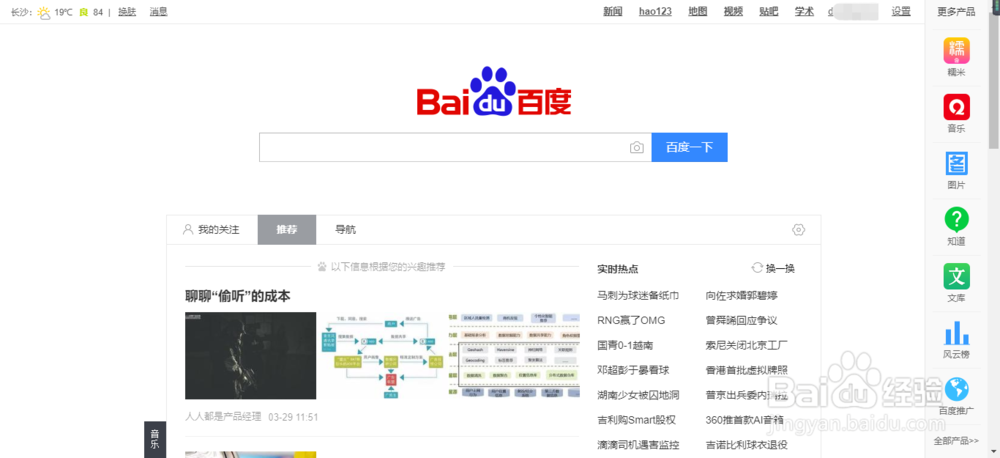Click the camera image-search icon

click(x=636, y=148)
